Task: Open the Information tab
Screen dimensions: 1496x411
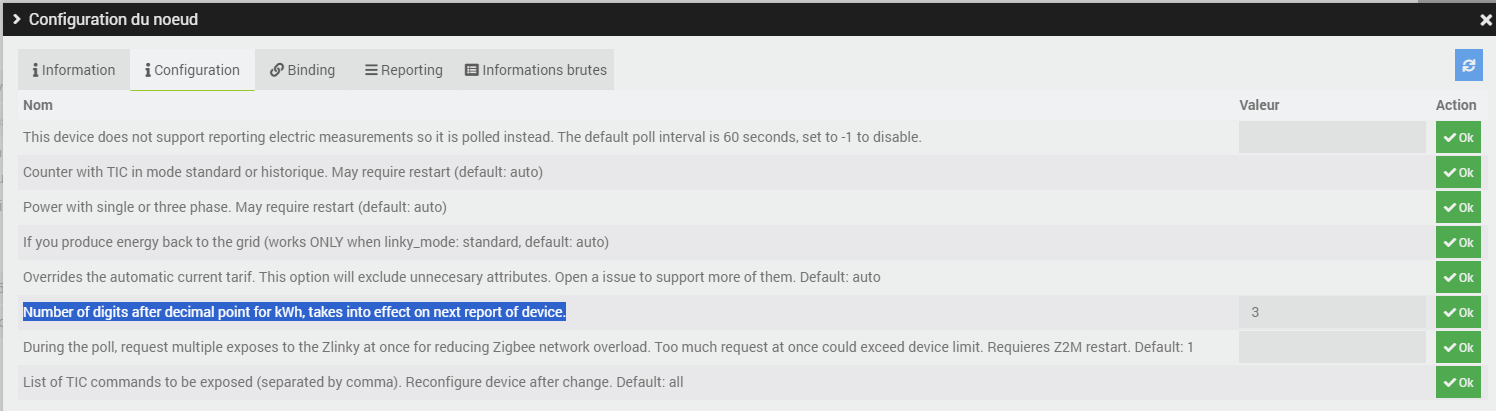Action: pyautogui.click(x=74, y=70)
